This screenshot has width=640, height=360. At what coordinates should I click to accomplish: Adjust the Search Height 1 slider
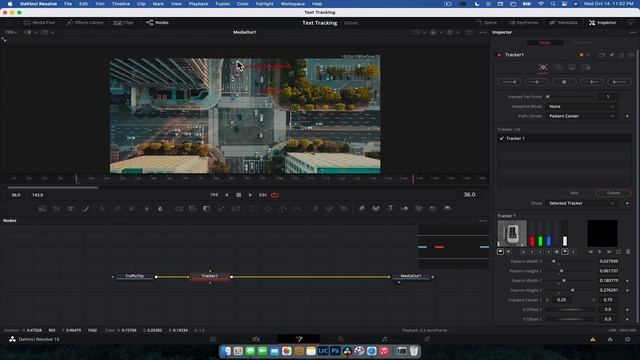point(570,290)
